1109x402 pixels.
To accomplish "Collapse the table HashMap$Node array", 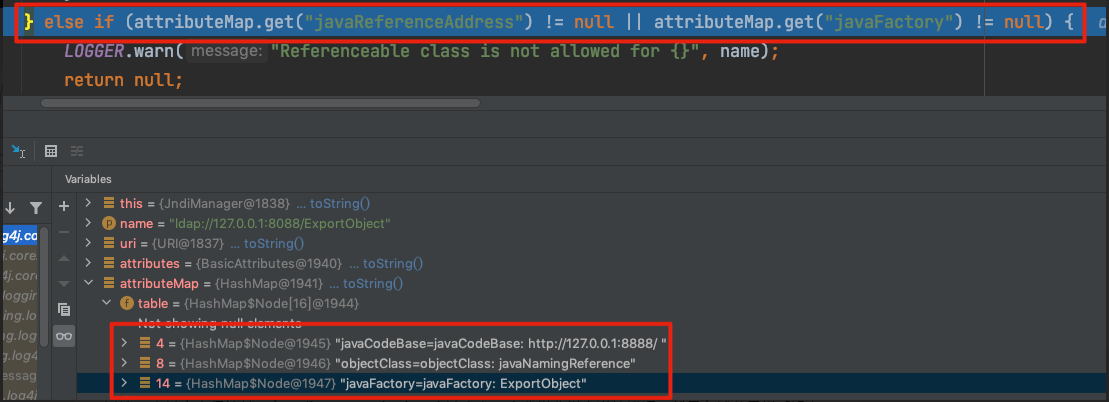I will [105, 303].
